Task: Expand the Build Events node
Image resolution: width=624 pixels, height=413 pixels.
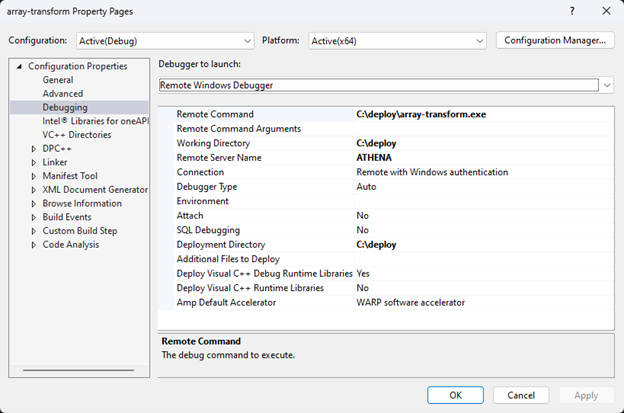Action: coord(34,217)
